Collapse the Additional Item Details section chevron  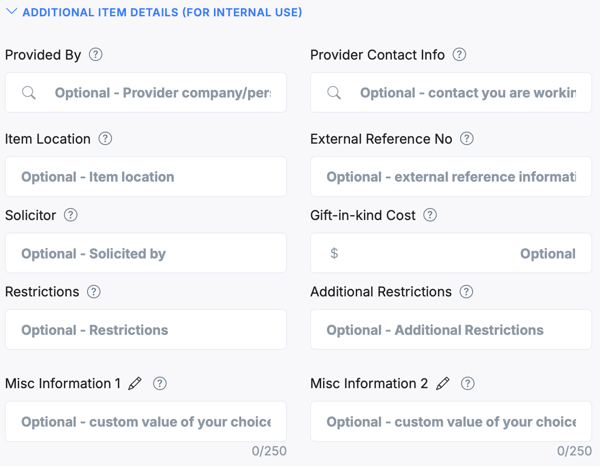pos(11,11)
